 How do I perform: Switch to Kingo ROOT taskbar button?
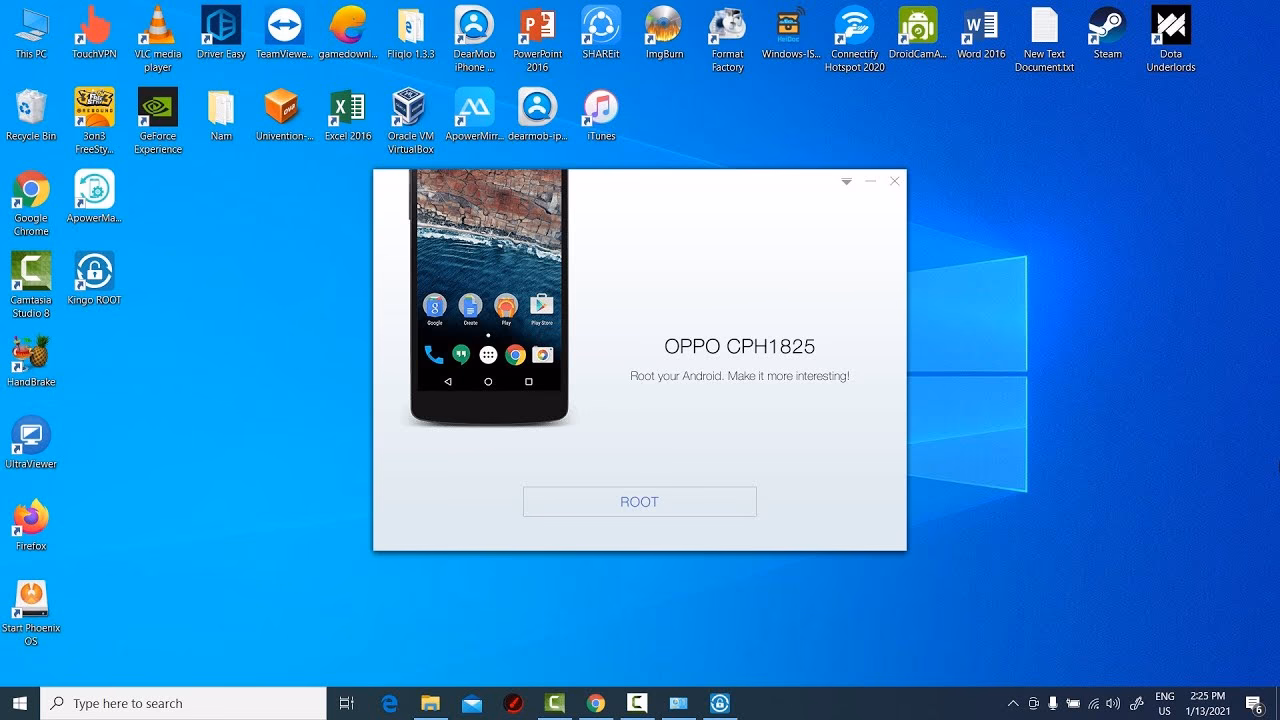click(x=720, y=703)
